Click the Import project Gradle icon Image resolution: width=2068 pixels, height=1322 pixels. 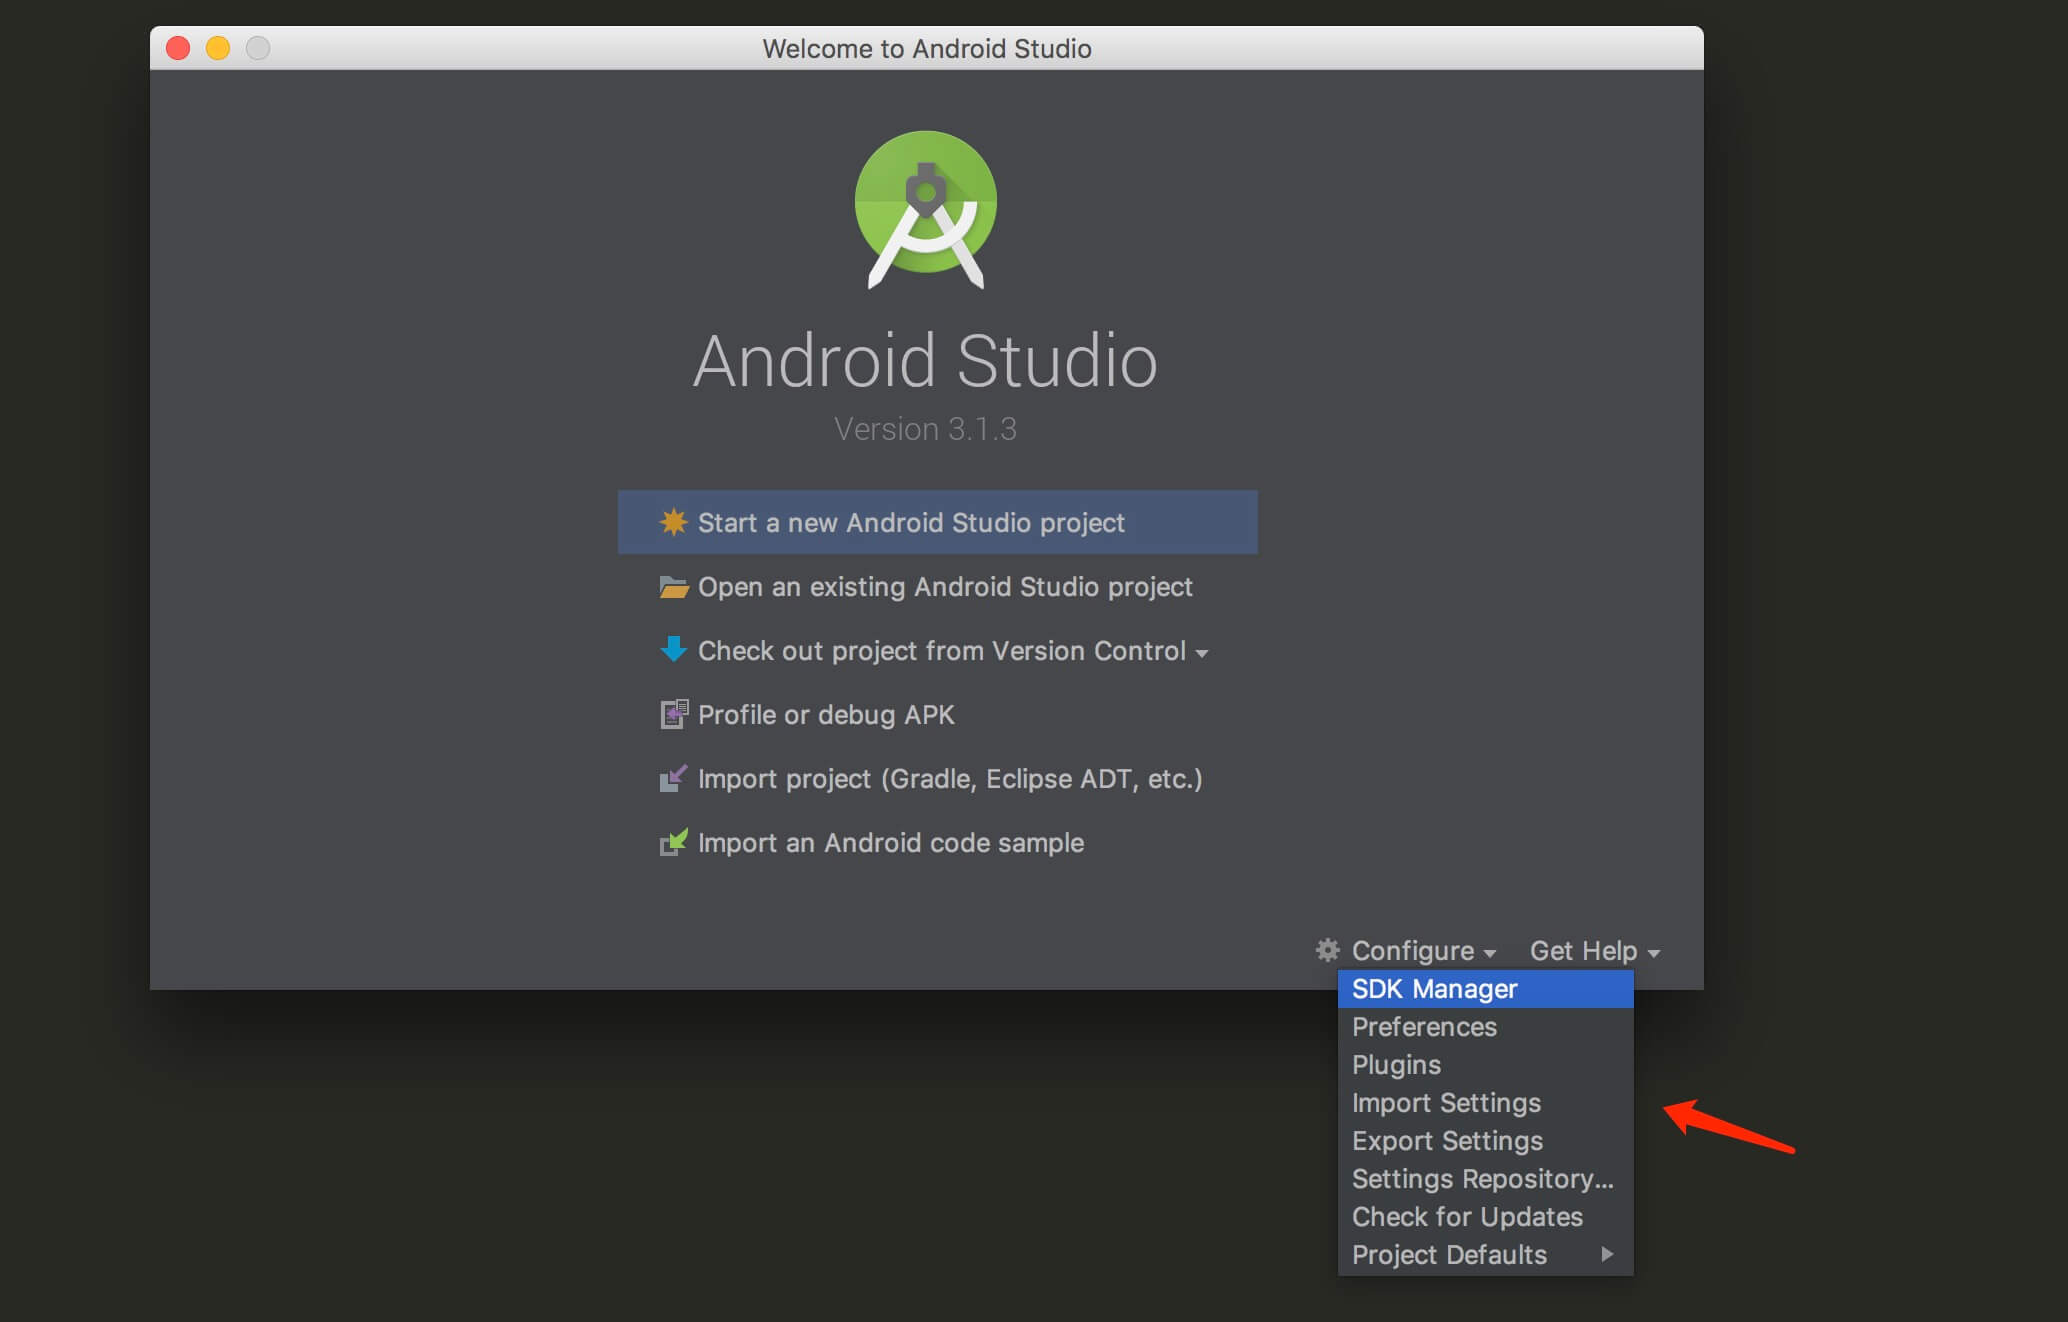tap(673, 778)
